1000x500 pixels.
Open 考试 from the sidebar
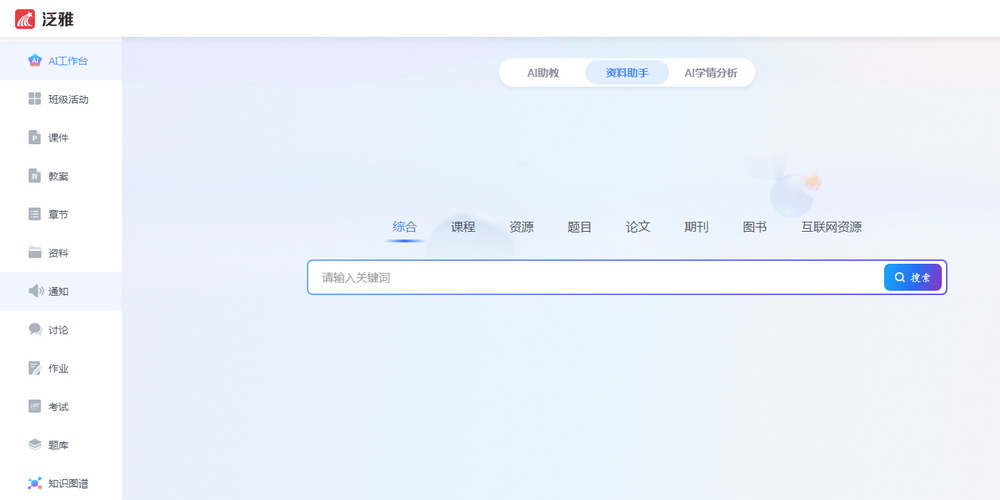[x=61, y=406]
